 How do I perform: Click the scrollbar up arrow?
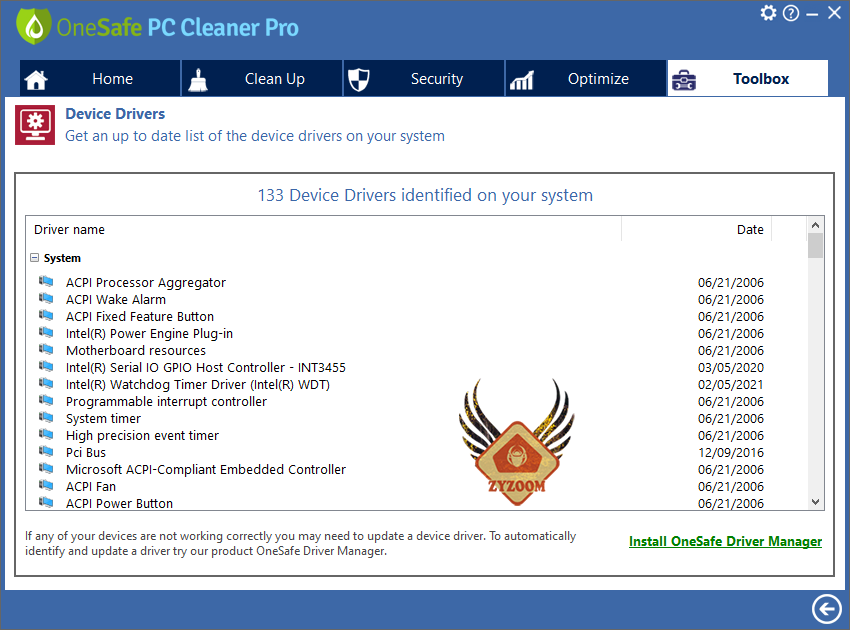click(815, 224)
